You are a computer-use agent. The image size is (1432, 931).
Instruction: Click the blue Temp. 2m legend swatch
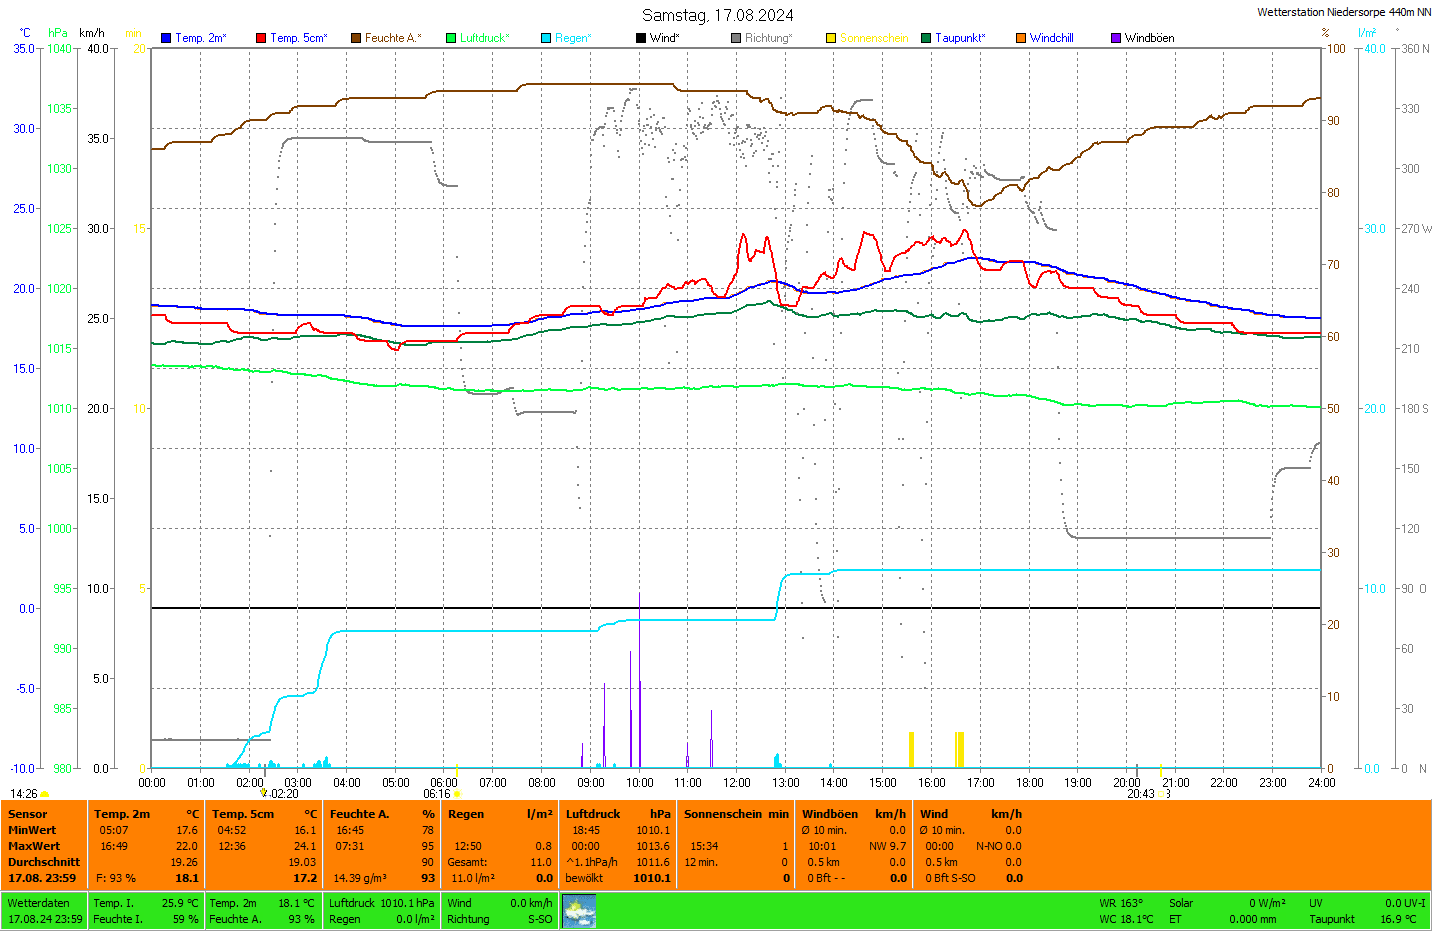click(166, 38)
